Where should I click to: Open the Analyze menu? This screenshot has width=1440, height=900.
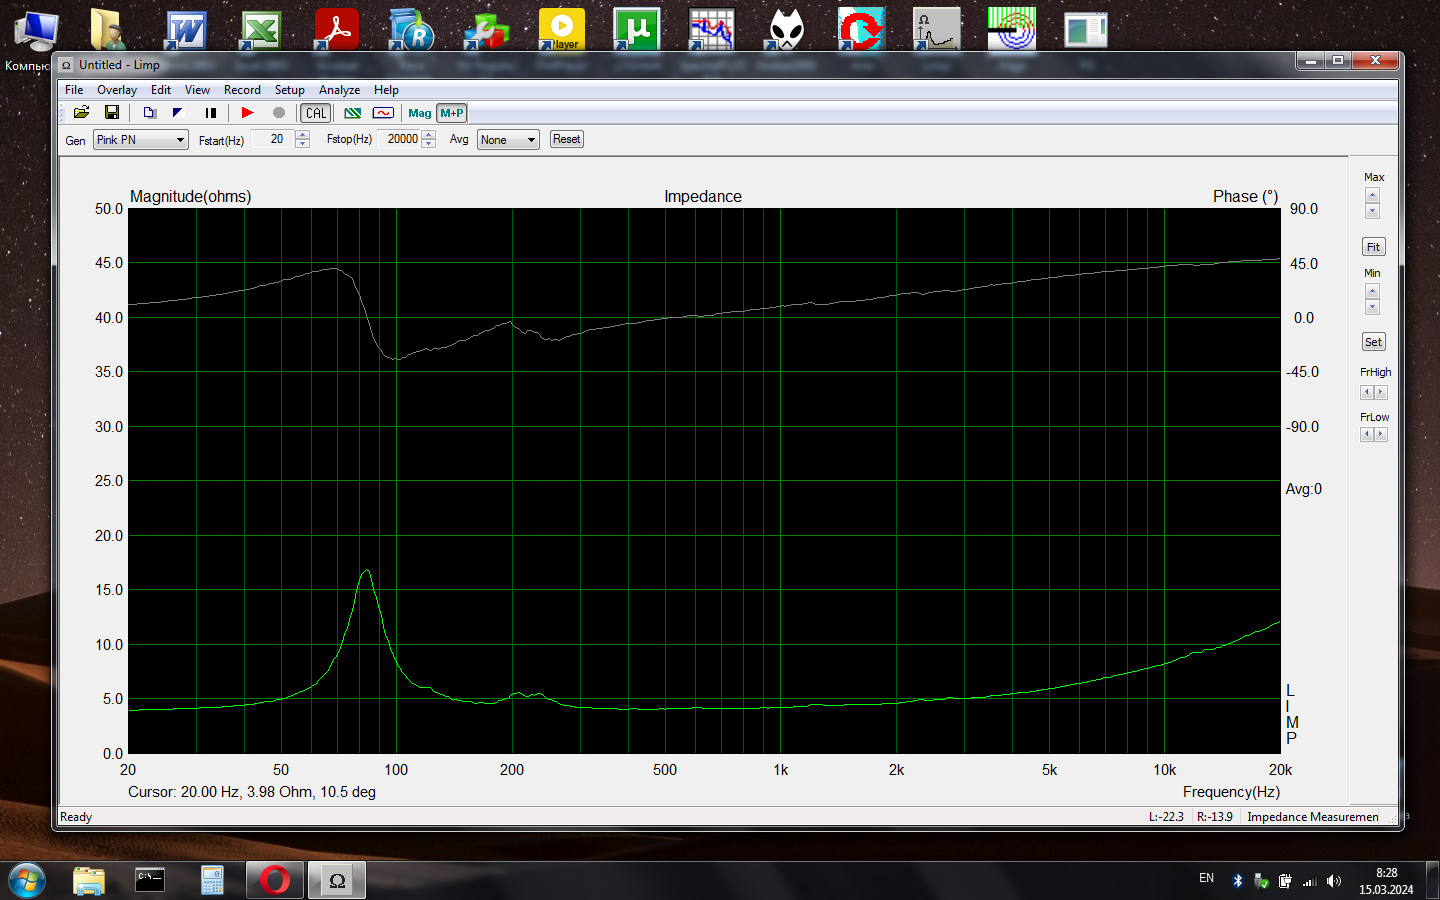pyautogui.click(x=339, y=90)
